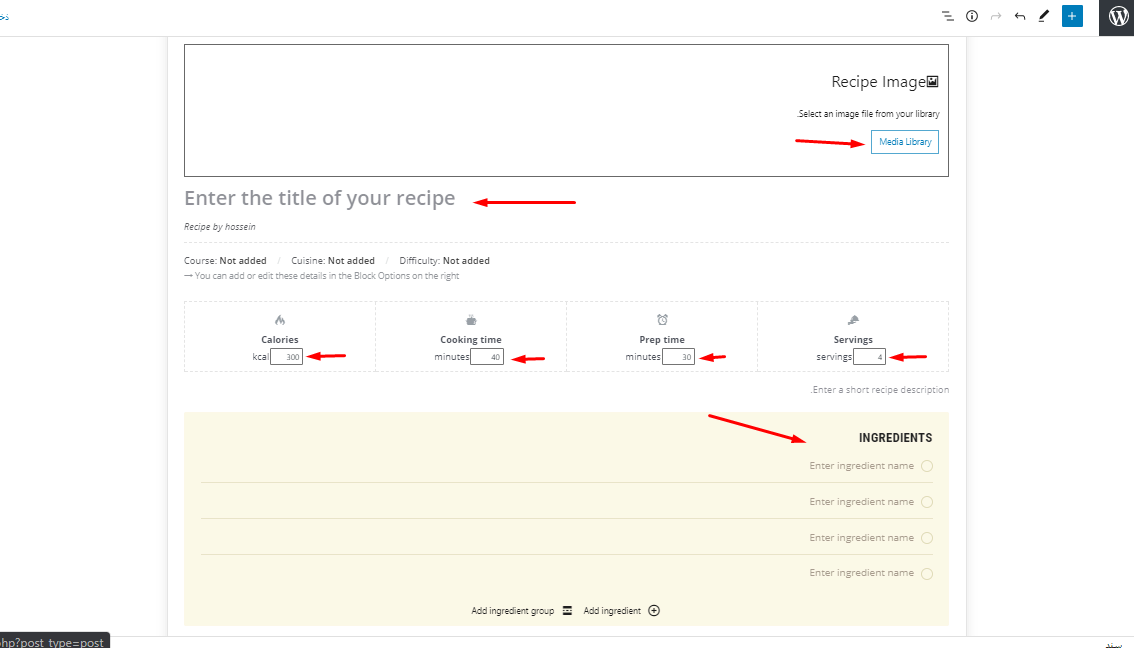Open the block list view outline

(947, 16)
